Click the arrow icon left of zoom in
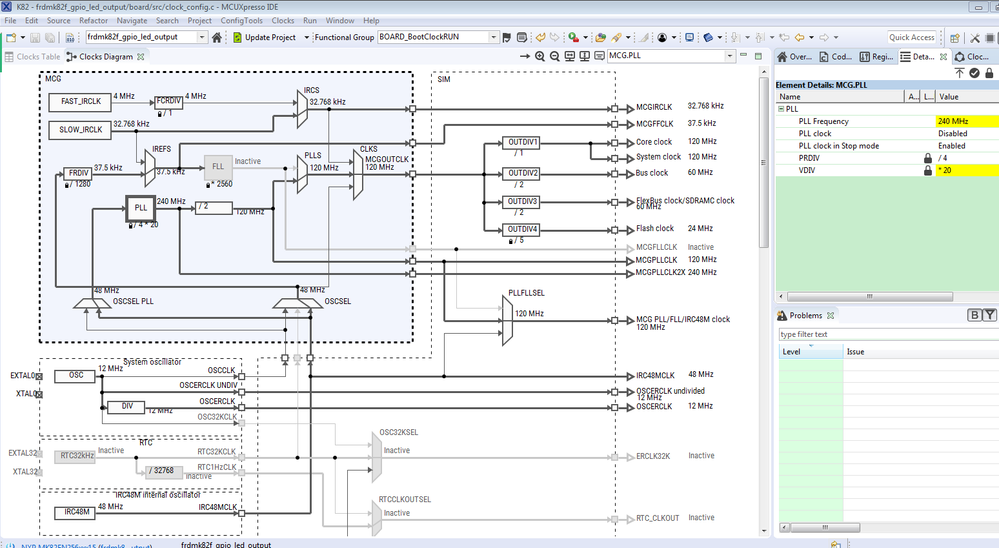The width and height of the screenshot is (999, 548). 525,56
